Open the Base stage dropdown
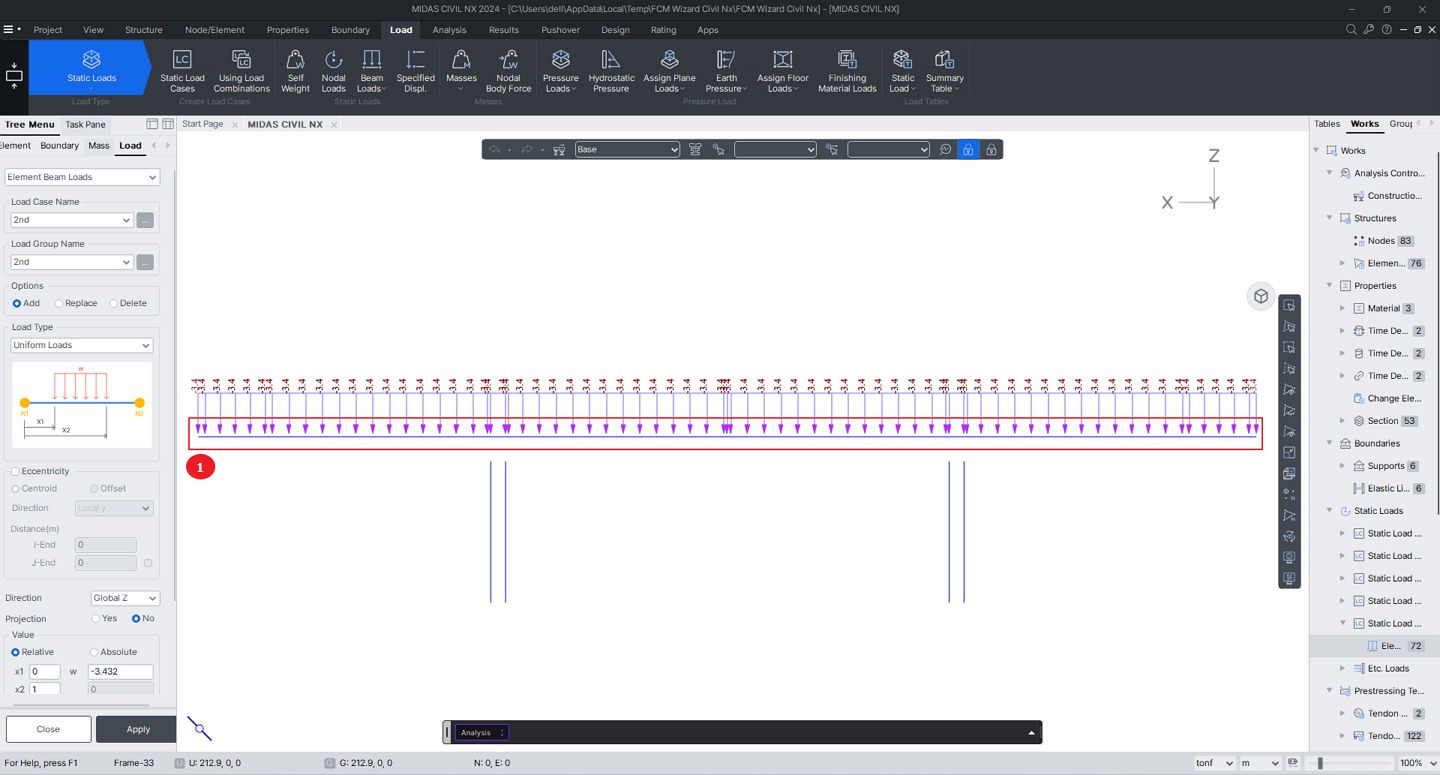This screenshot has width=1440, height=775. [x=627, y=149]
